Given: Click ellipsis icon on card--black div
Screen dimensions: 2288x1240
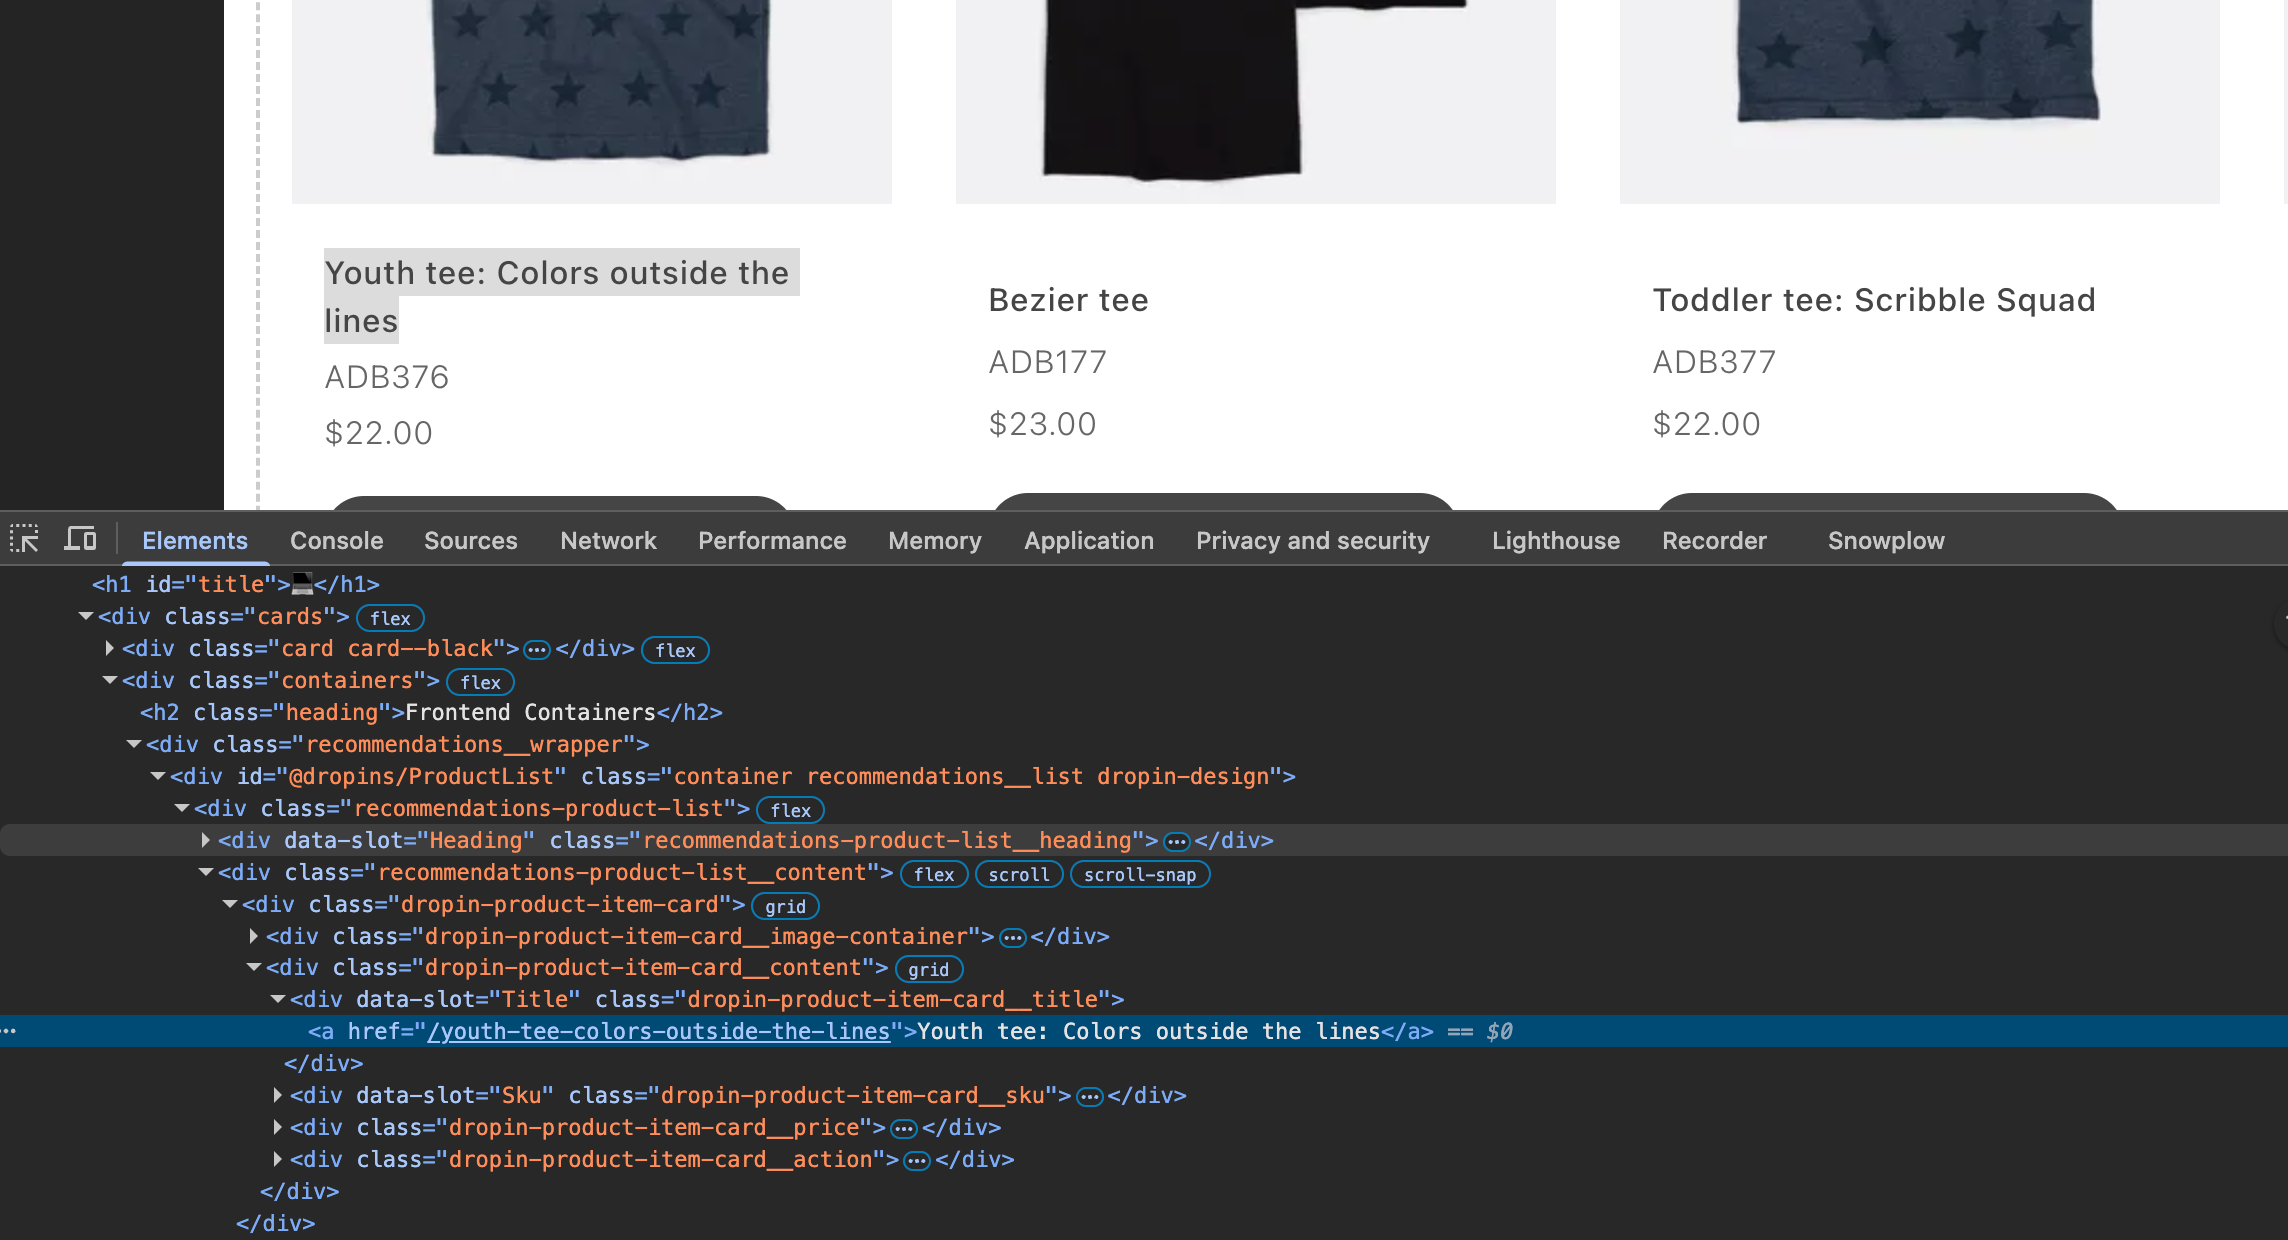Looking at the screenshot, I should click(x=537, y=650).
